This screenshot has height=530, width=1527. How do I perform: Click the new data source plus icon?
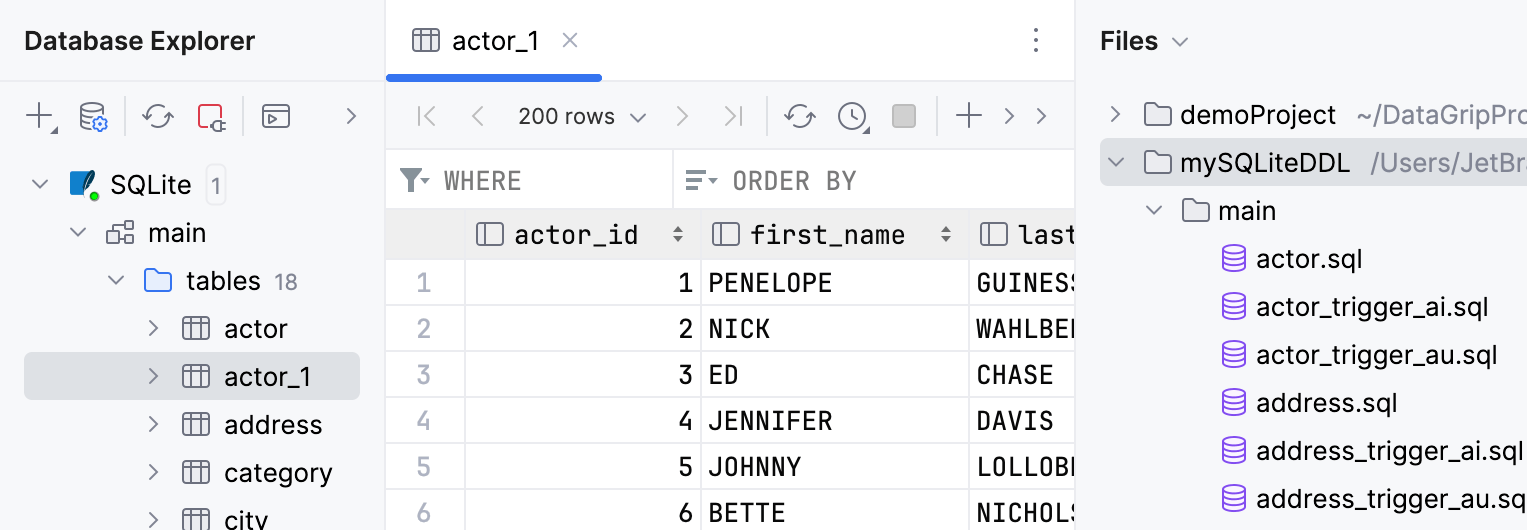click(39, 116)
